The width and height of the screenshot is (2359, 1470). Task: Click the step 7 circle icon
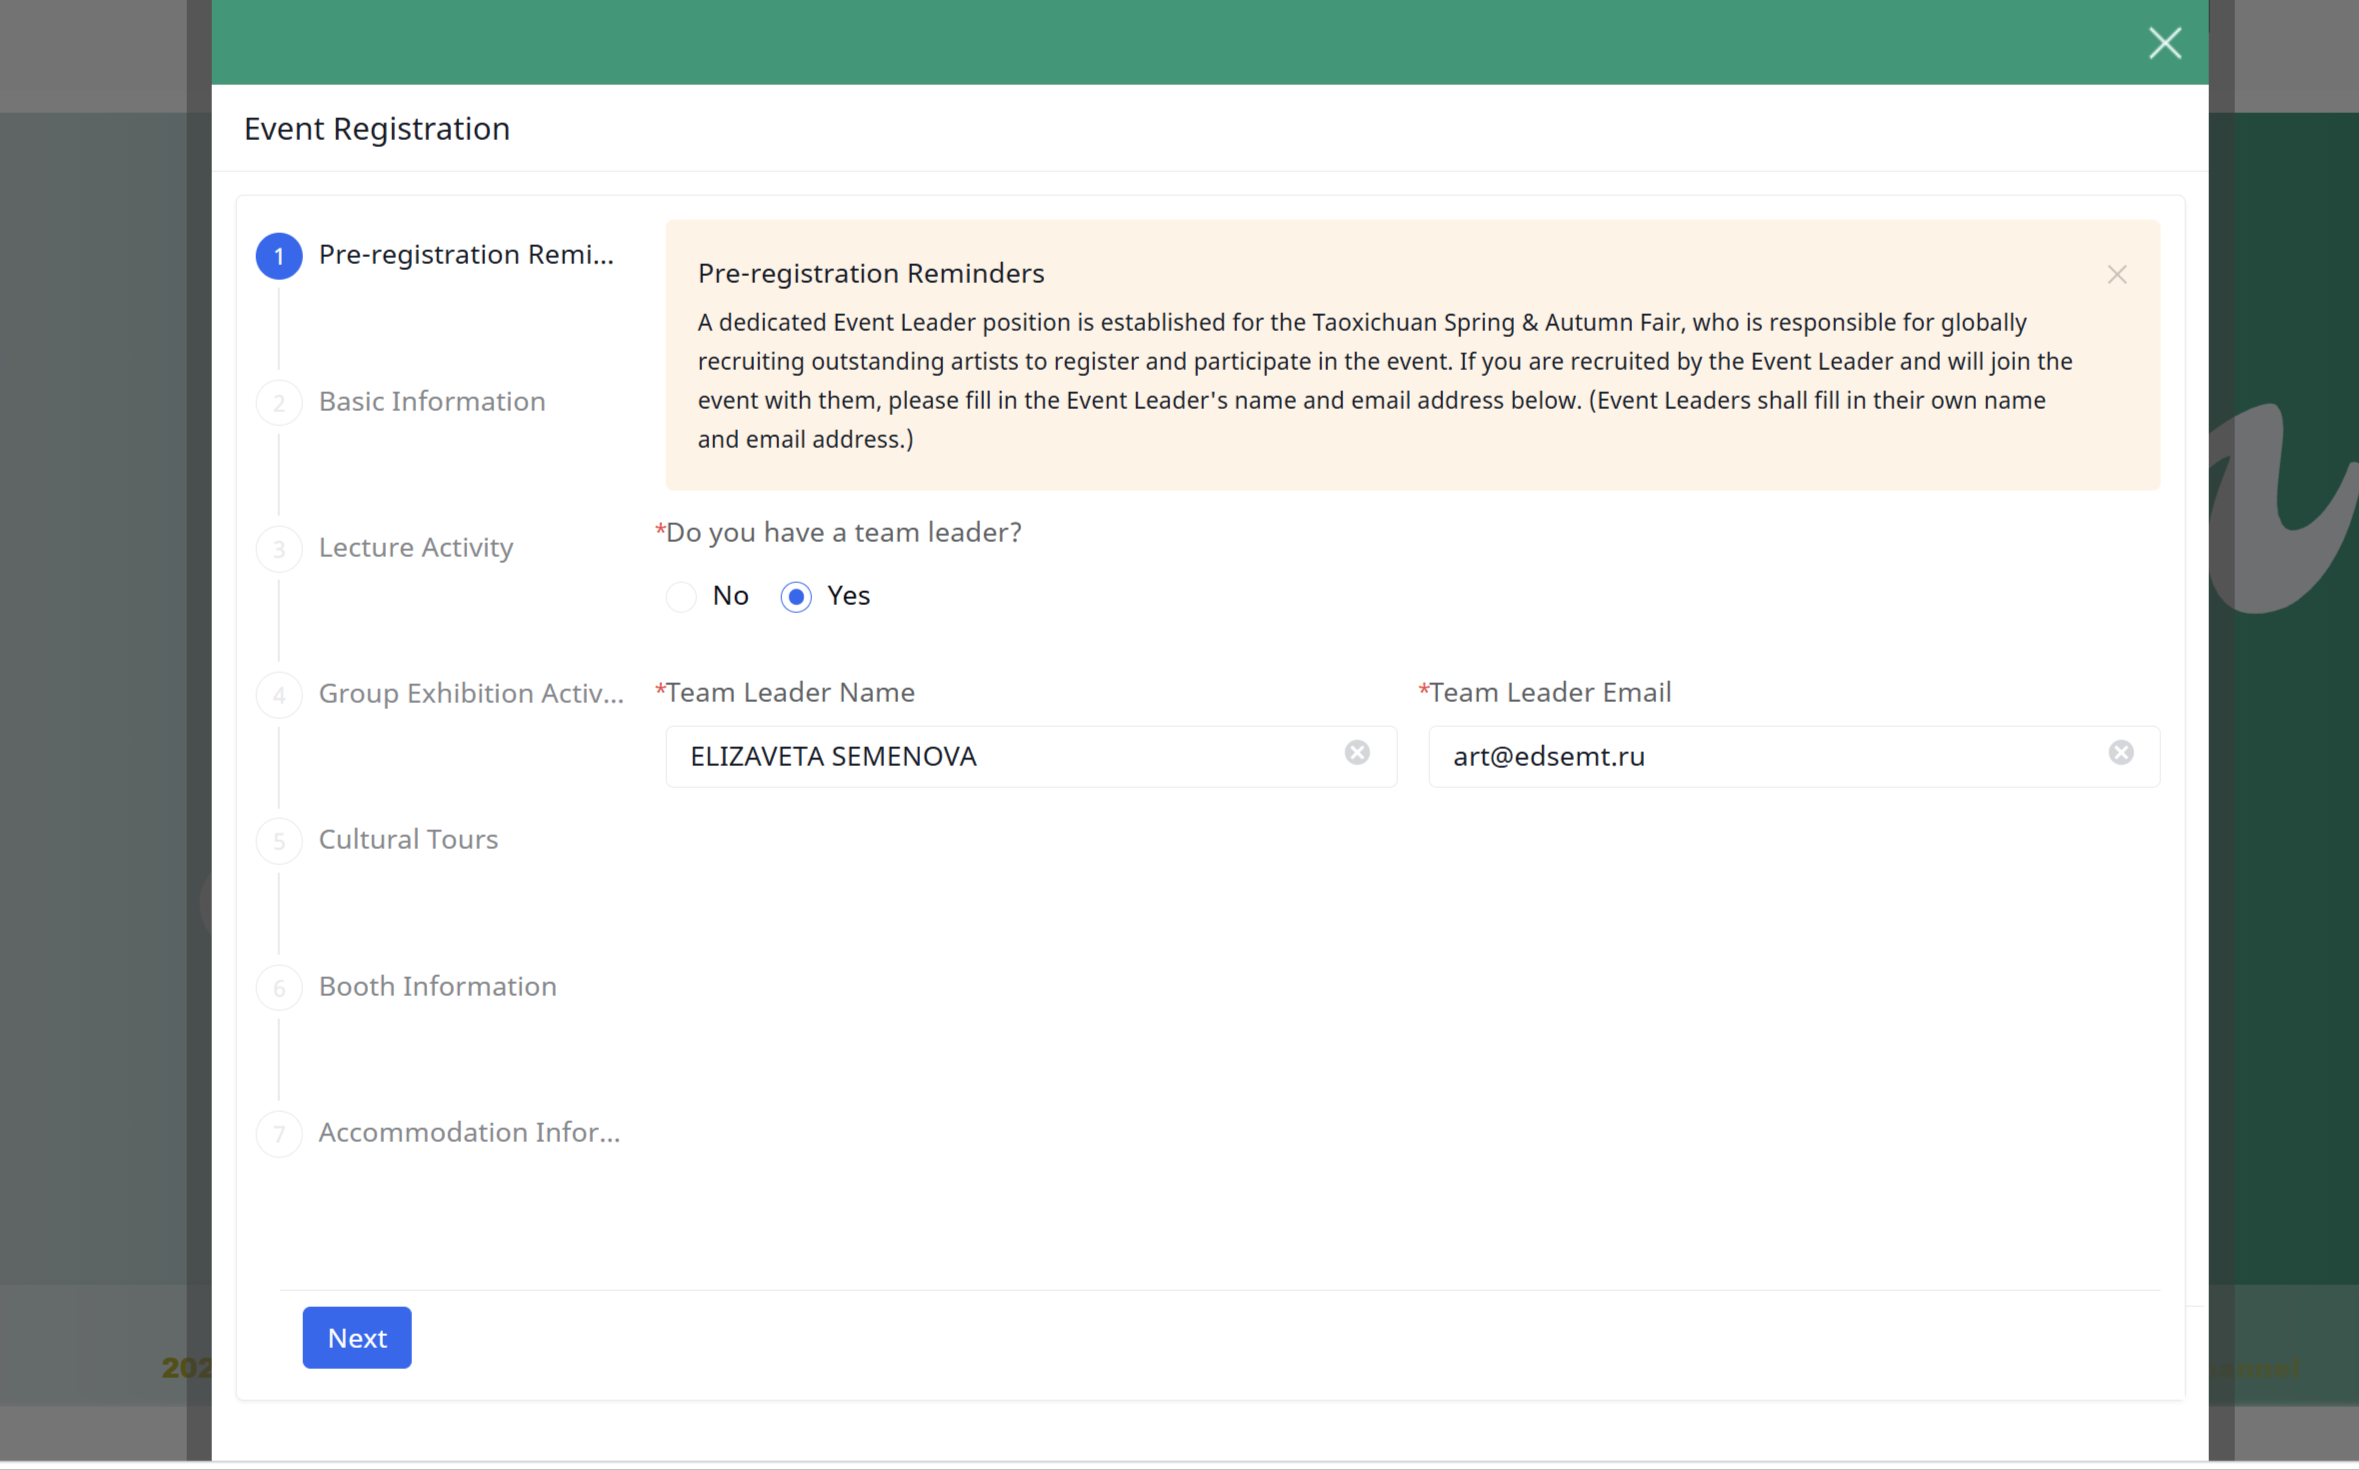[x=279, y=1134]
